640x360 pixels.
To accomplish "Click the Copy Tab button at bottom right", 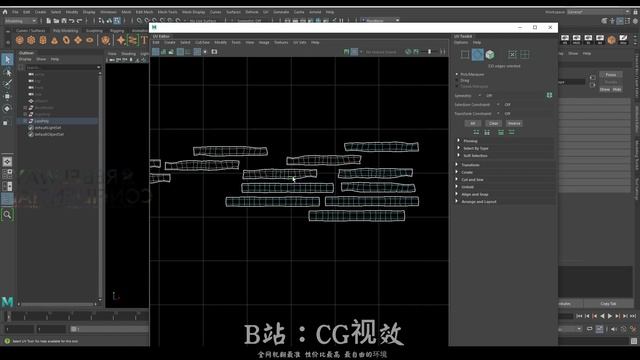I will pos(608,304).
